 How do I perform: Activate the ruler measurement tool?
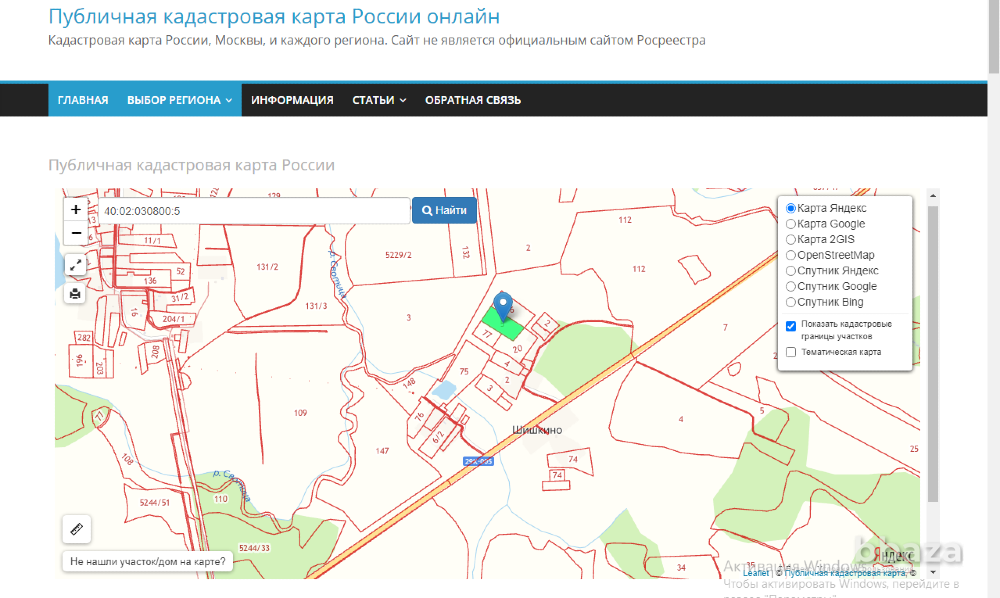point(76,529)
